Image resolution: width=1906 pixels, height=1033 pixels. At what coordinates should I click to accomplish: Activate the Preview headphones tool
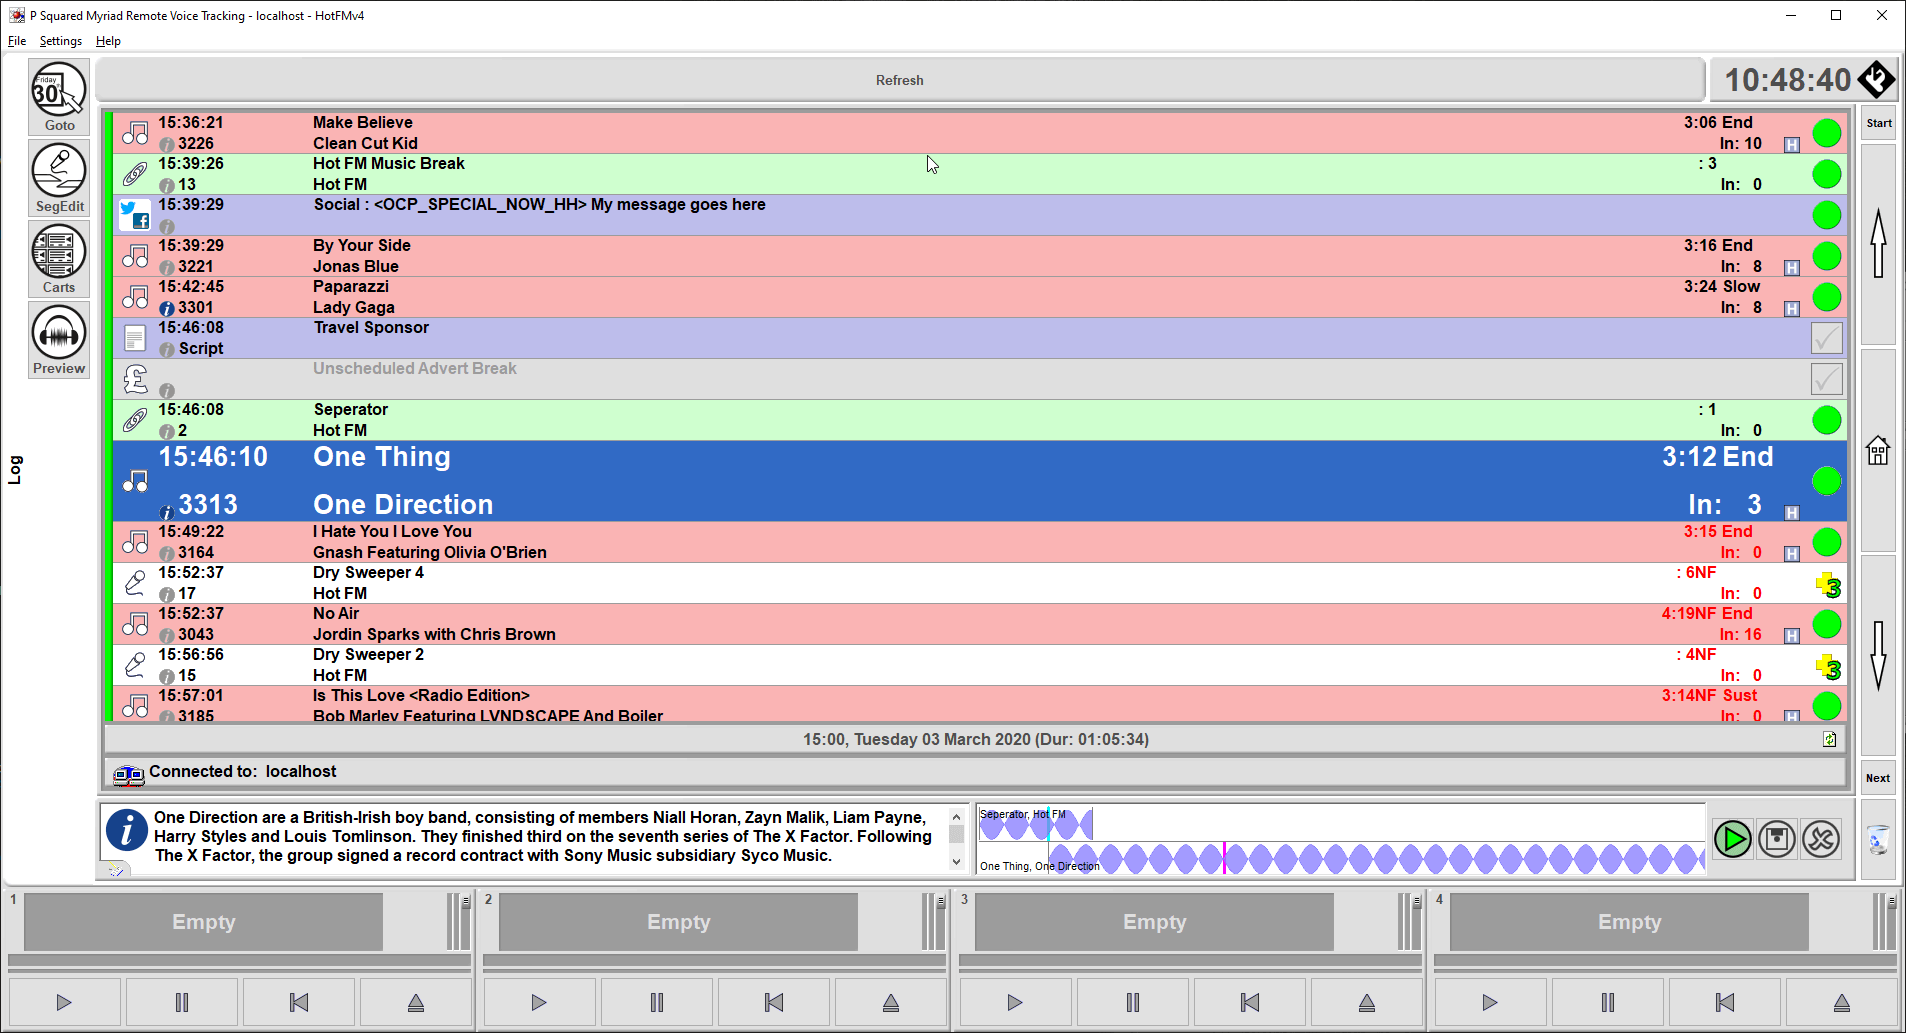(58, 339)
